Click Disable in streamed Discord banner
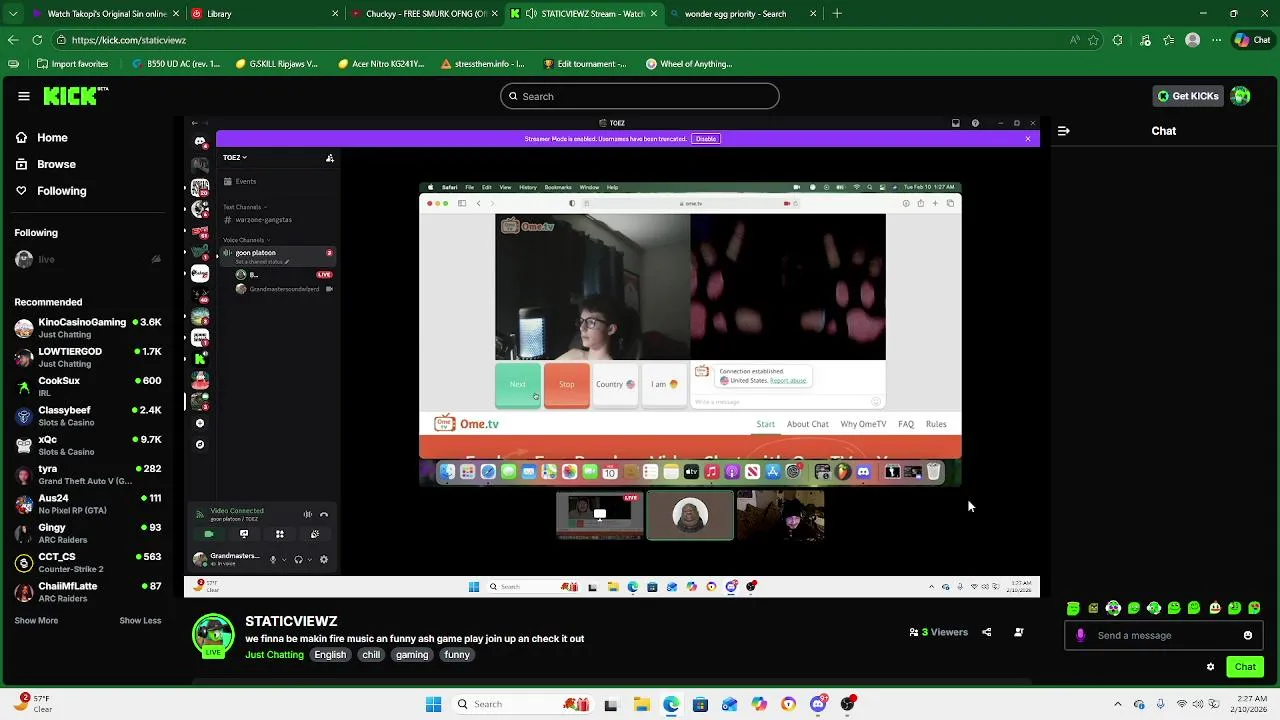 (x=706, y=139)
